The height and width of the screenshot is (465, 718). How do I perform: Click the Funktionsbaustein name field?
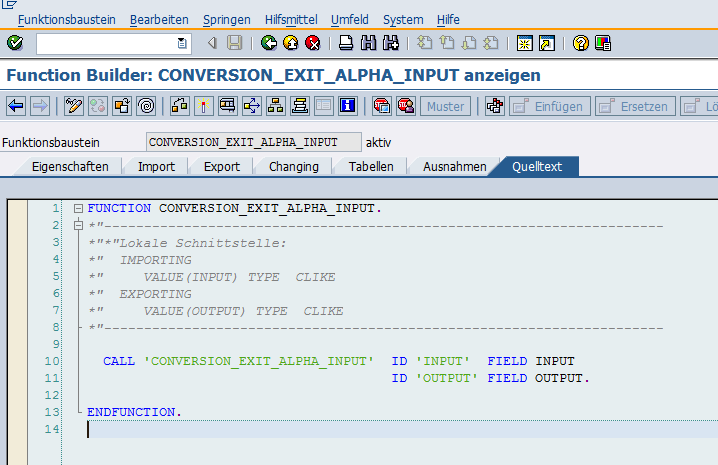[x=253, y=142]
